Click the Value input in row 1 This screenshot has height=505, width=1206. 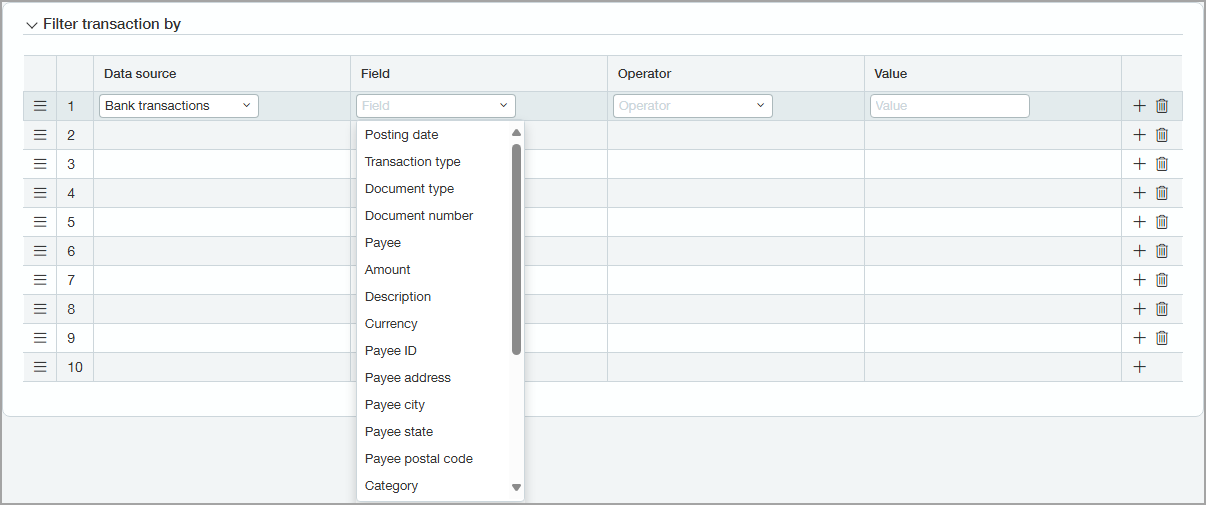pos(949,106)
